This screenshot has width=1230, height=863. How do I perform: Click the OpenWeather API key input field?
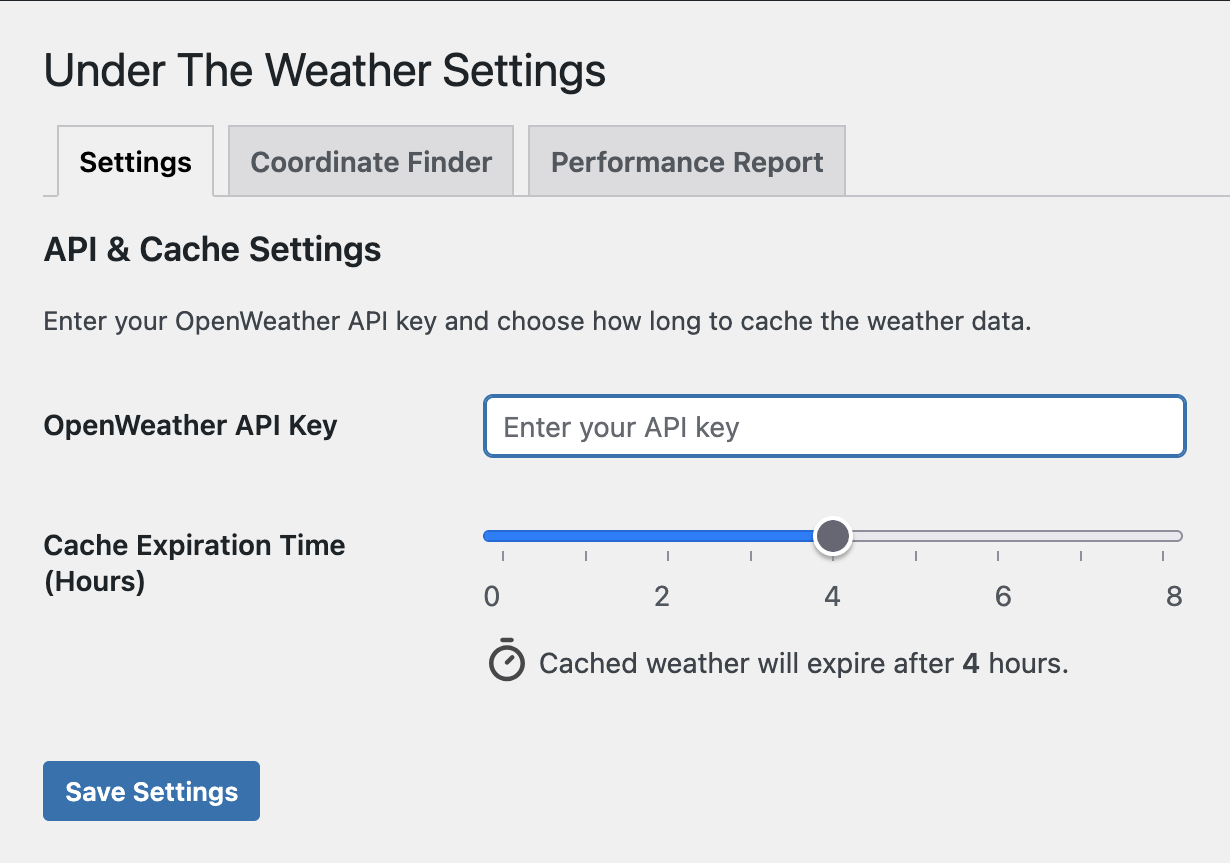click(x=834, y=427)
